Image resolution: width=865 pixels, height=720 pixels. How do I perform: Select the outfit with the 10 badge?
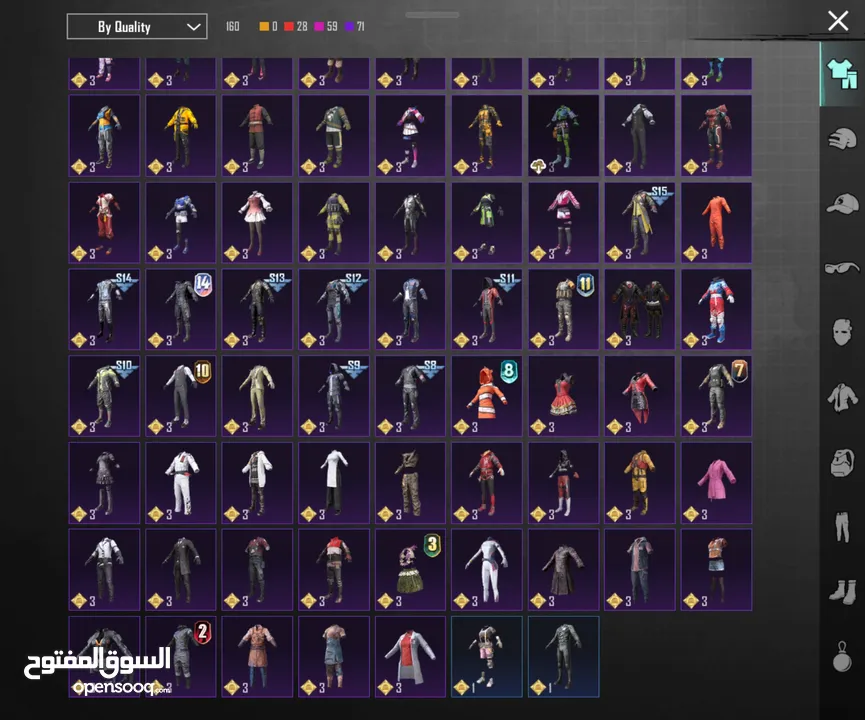[180, 396]
